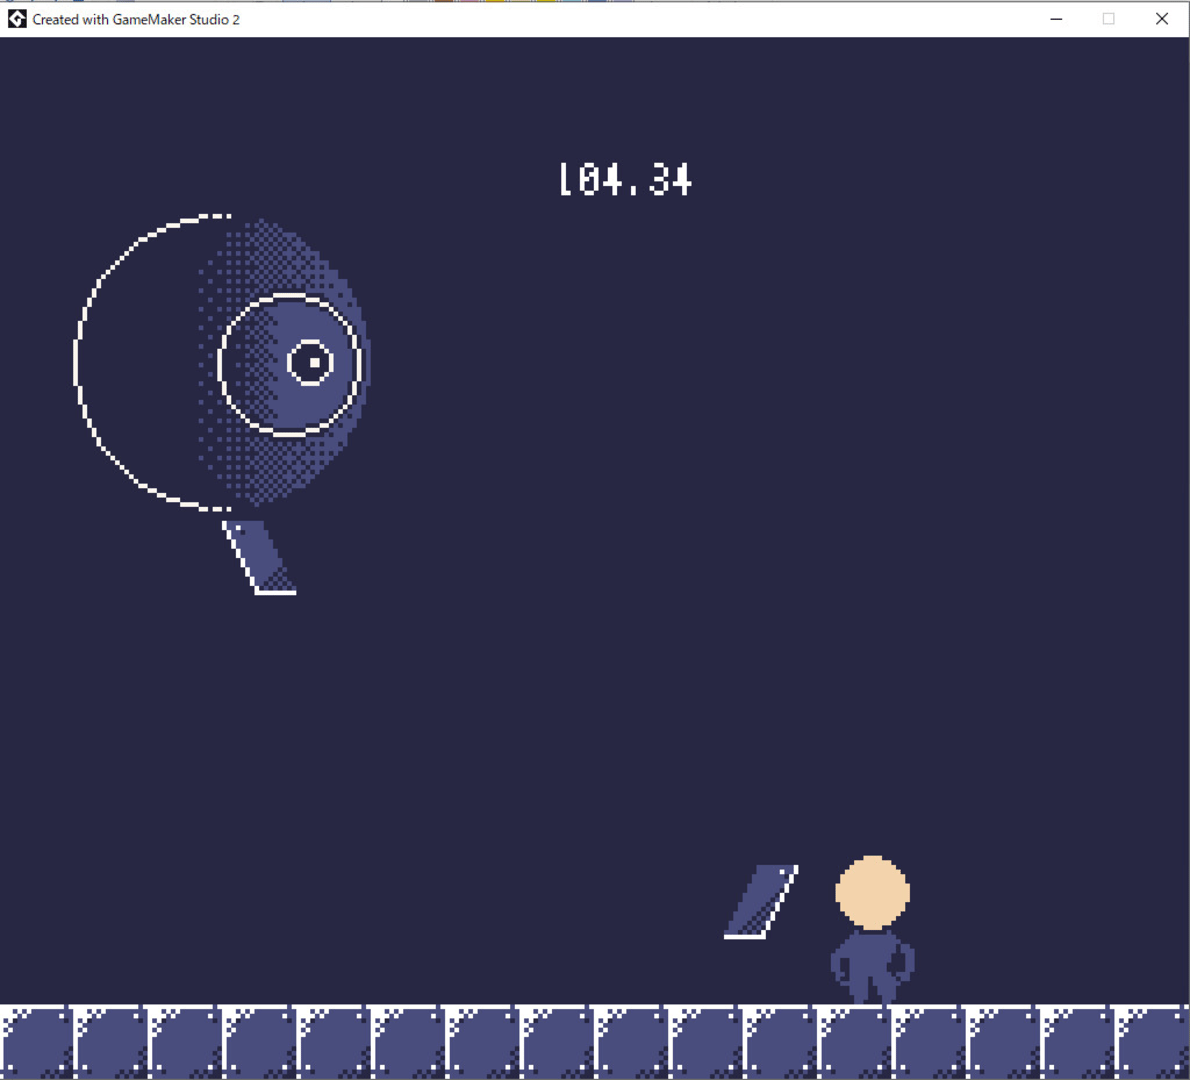The height and width of the screenshot is (1080, 1190).
Task: Click the slanted shard beside the player
Action: (x=762, y=902)
